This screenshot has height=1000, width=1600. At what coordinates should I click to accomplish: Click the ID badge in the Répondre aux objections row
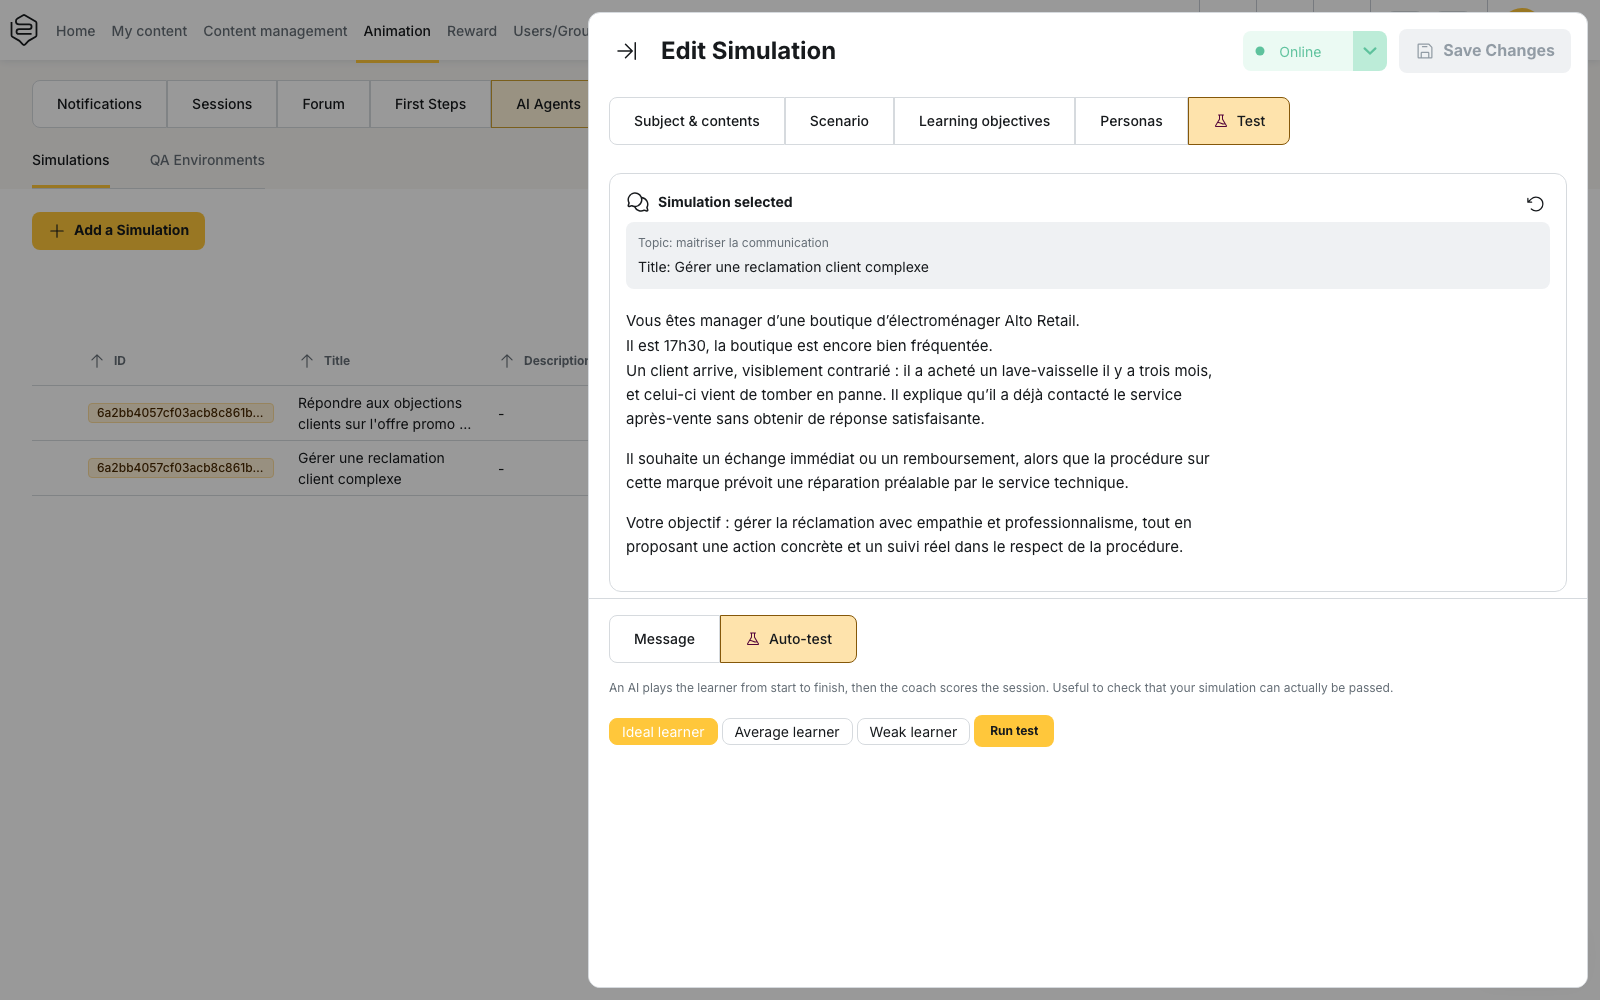pyautogui.click(x=180, y=413)
